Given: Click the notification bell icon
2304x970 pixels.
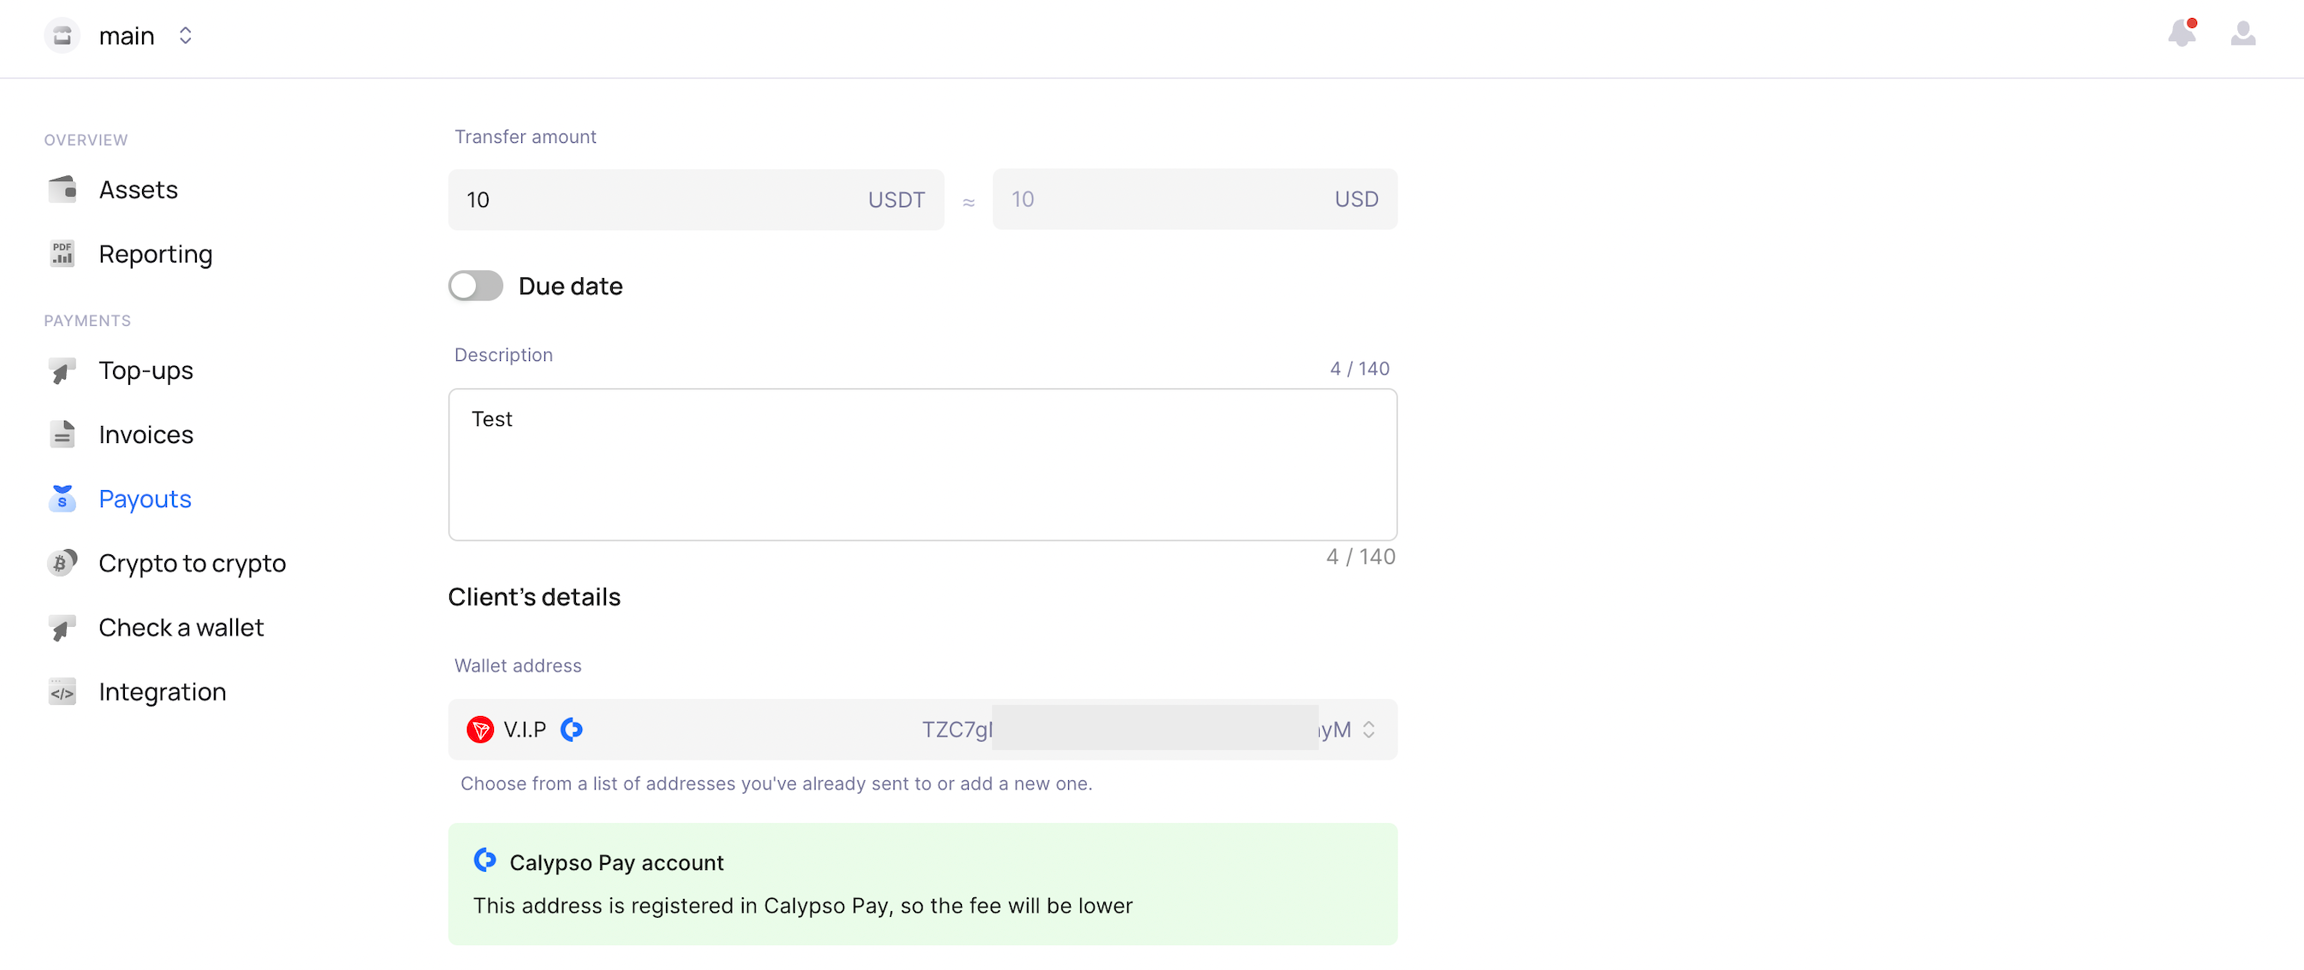Looking at the screenshot, I should (x=2181, y=34).
